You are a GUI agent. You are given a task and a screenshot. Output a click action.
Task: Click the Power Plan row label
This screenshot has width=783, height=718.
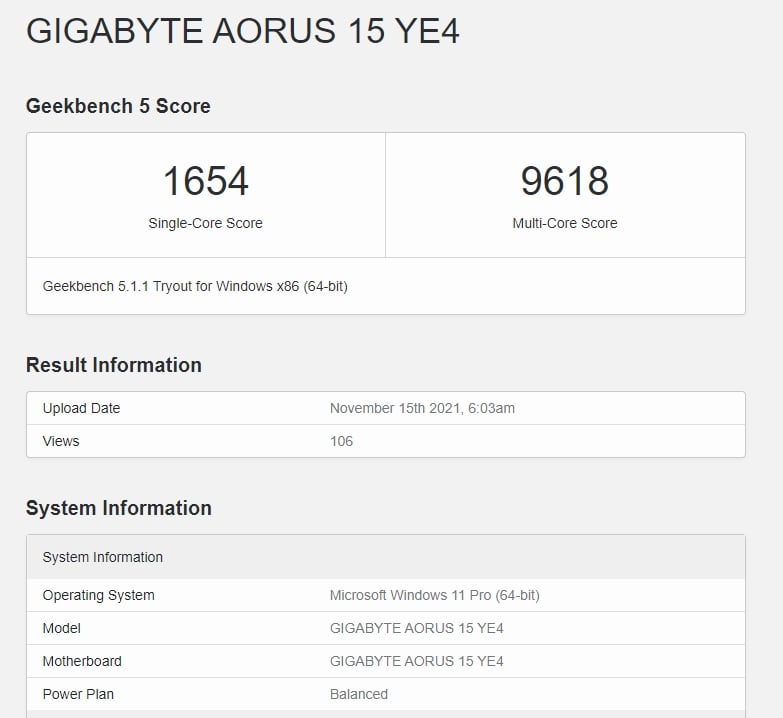(78, 694)
